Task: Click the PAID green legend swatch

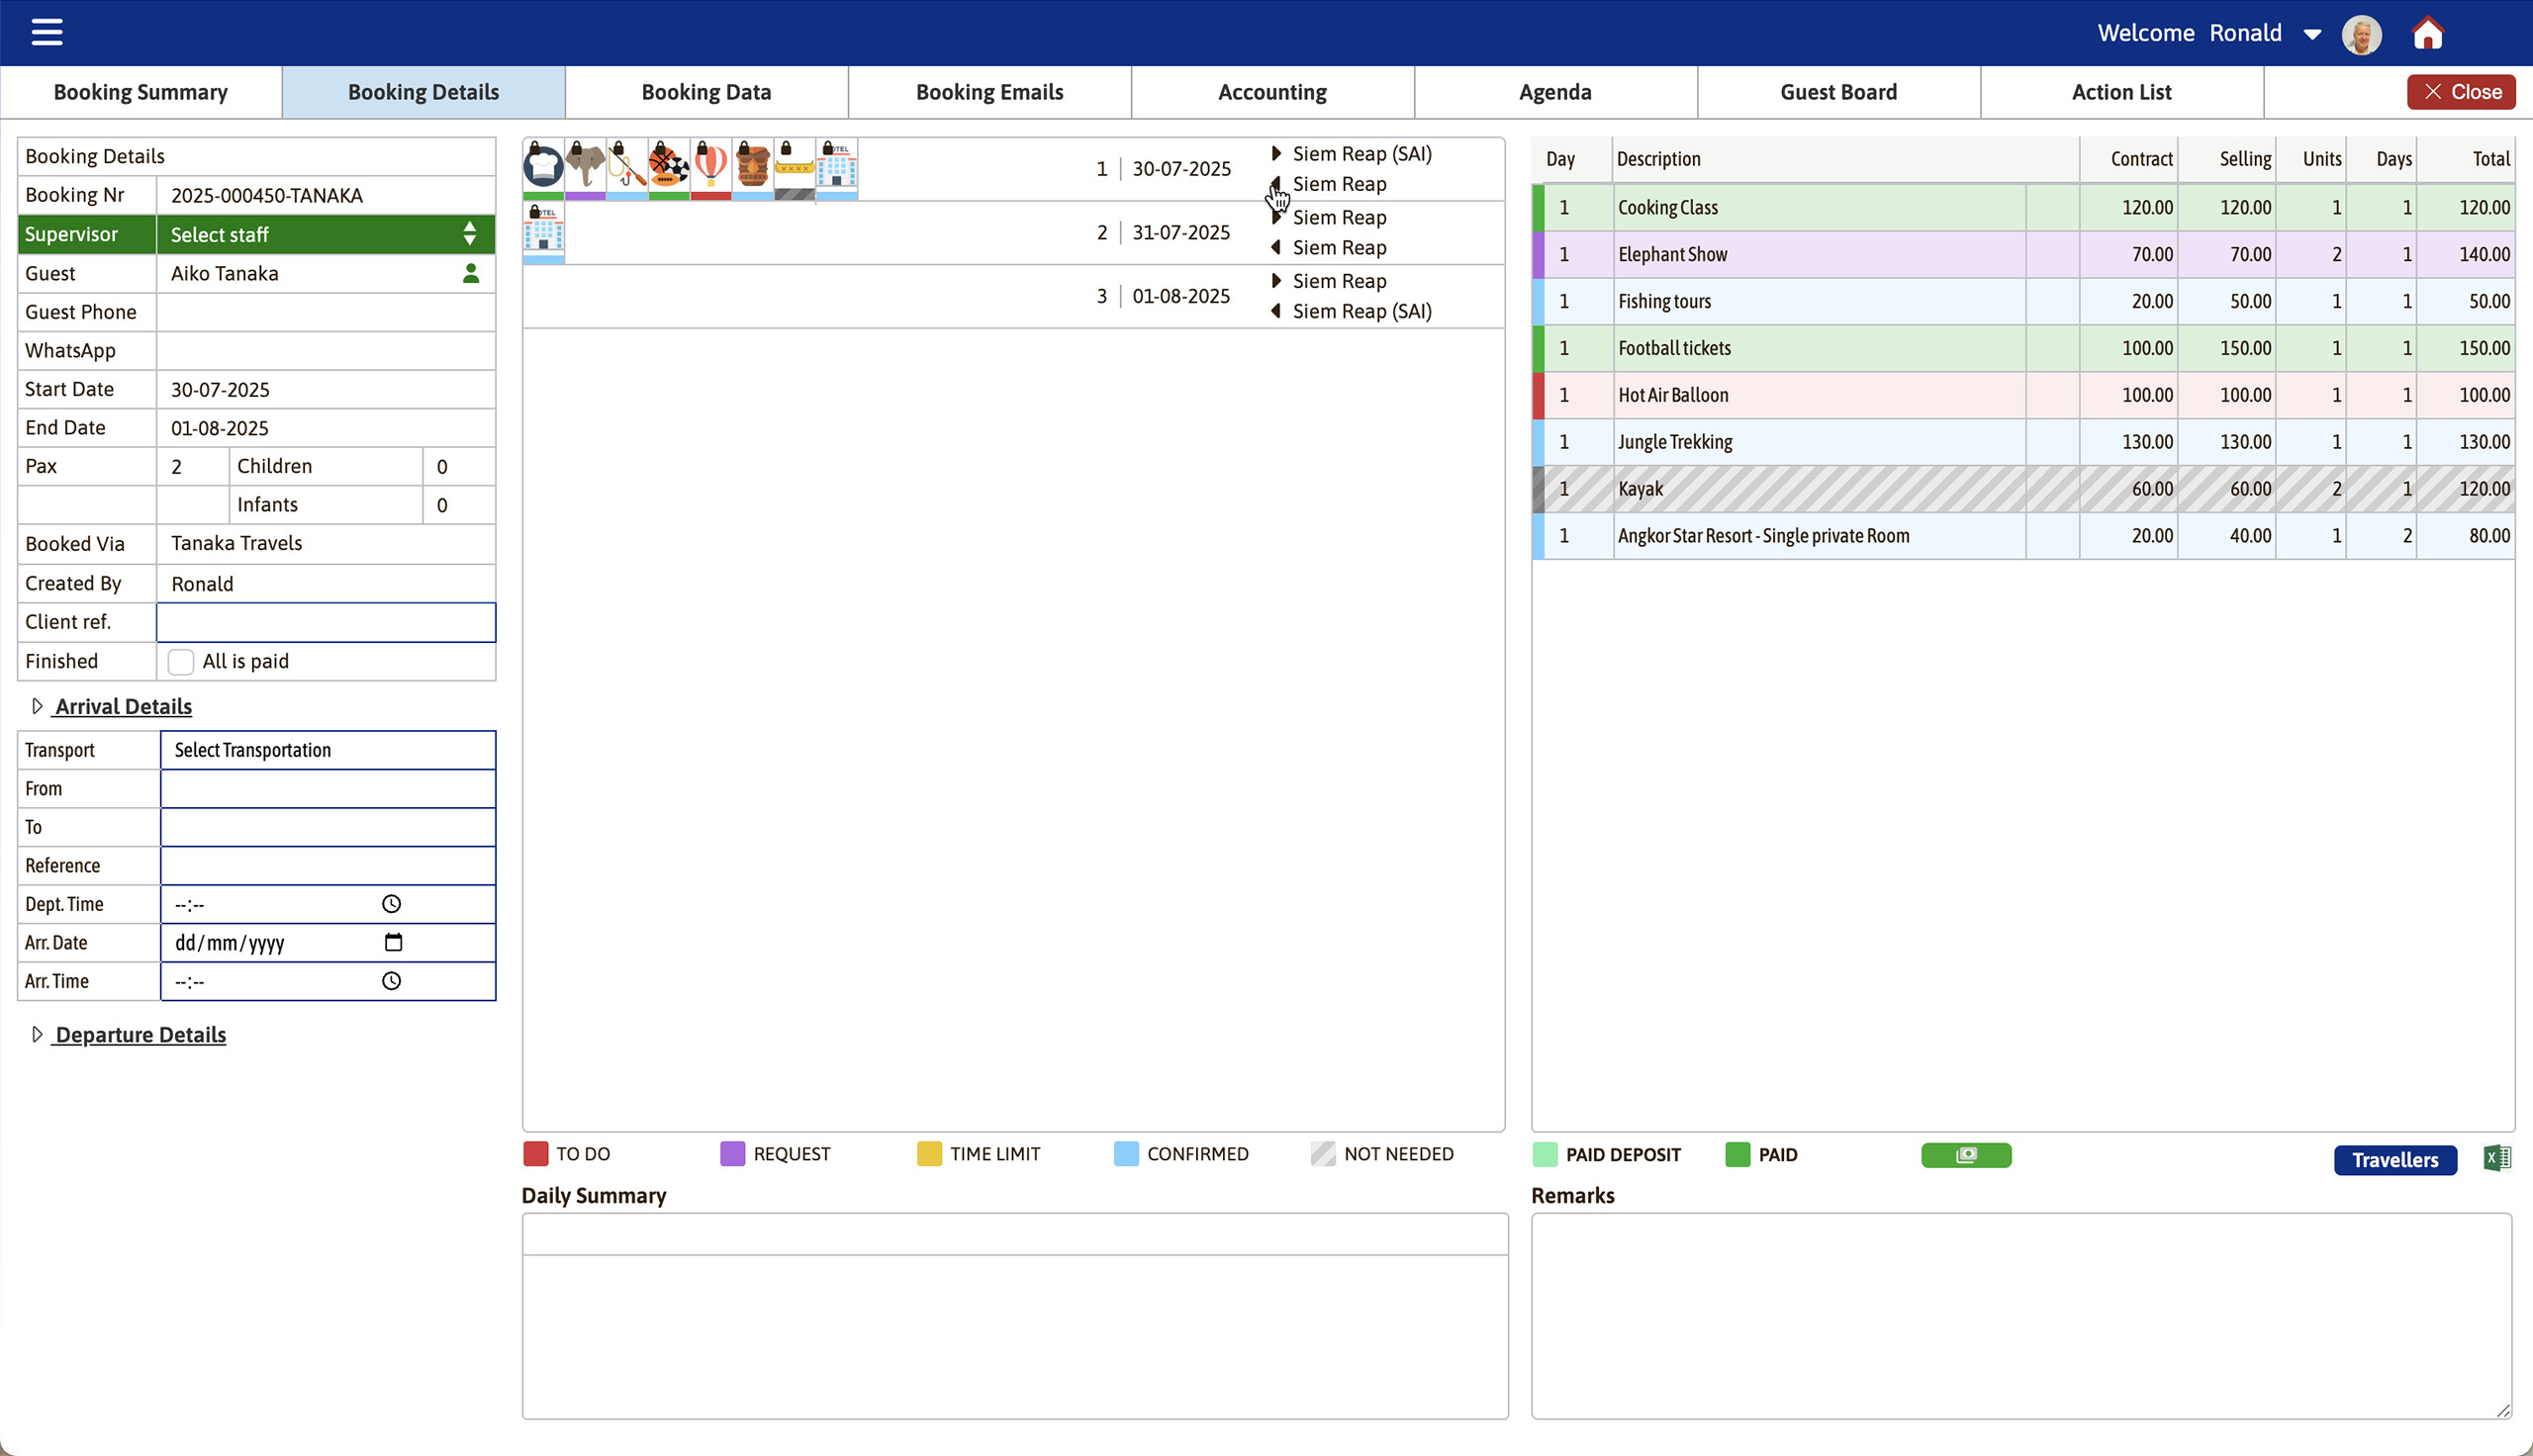Action: (x=1738, y=1155)
